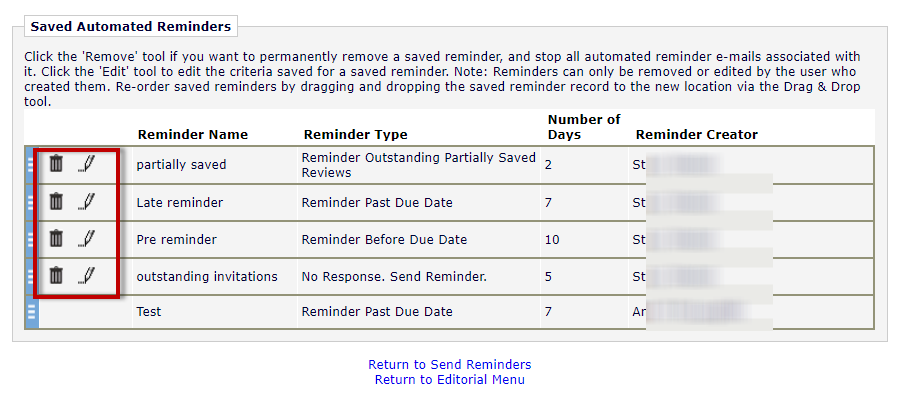Select the drag handle for 'Pre reminder' row

point(32,239)
